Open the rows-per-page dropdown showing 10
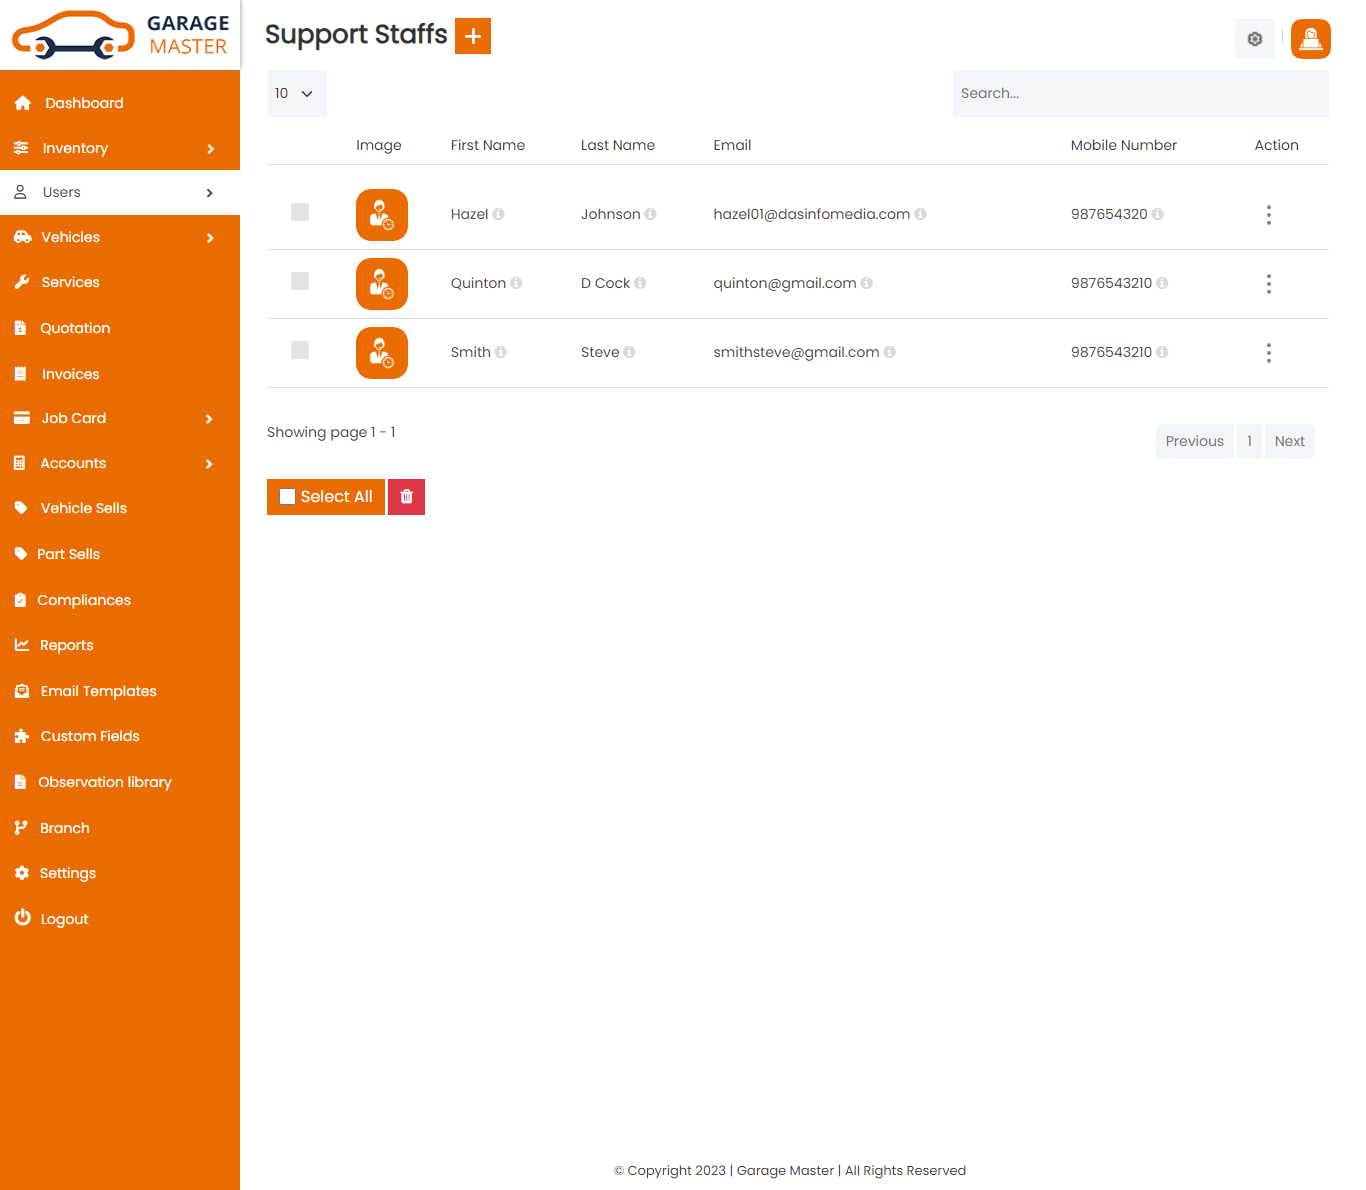 (296, 93)
